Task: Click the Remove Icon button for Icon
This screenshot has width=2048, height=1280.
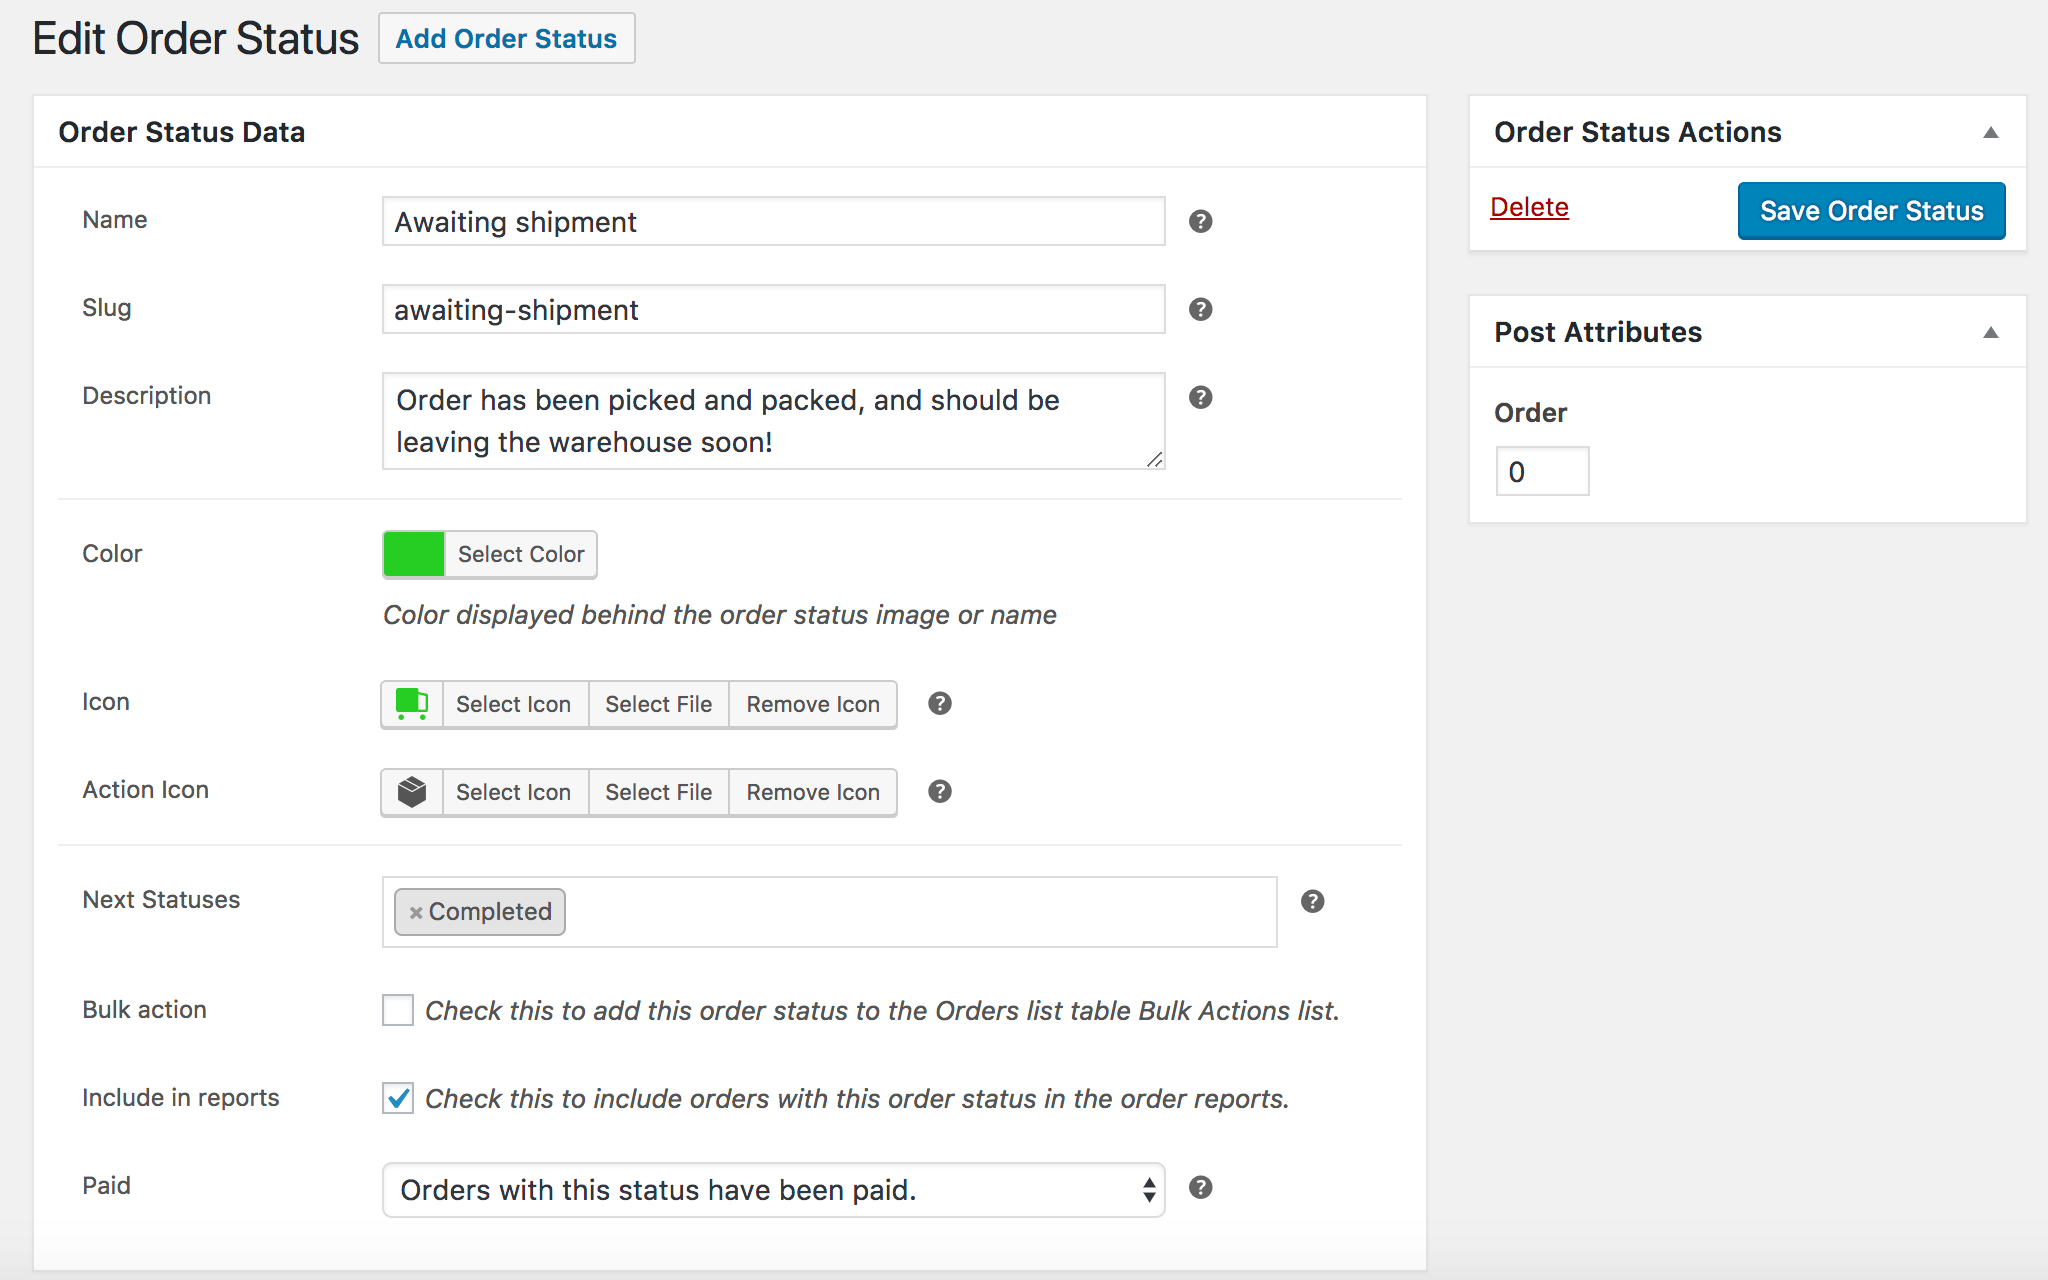Action: [x=812, y=704]
